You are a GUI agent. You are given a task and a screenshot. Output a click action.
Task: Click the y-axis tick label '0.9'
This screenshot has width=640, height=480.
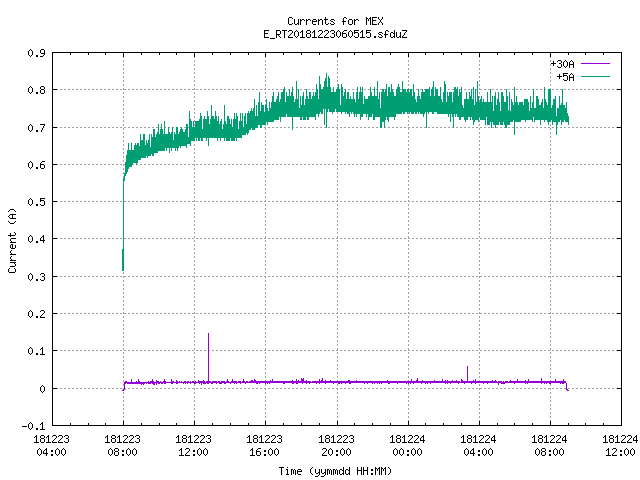pyautogui.click(x=36, y=53)
